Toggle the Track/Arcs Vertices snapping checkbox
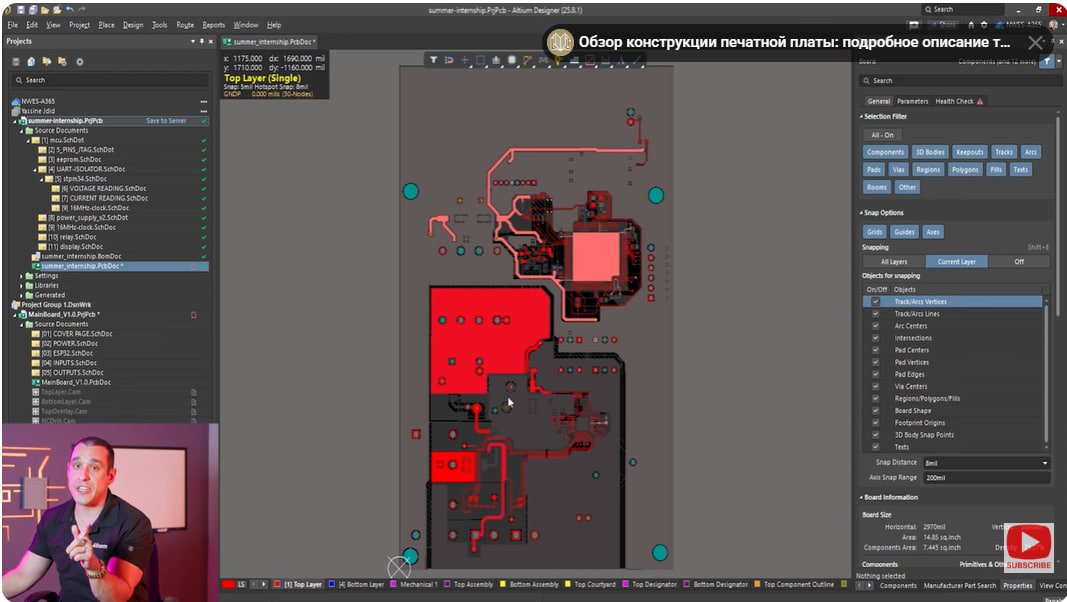Viewport: 1067px width, 602px height. pyautogui.click(x=875, y=301)
